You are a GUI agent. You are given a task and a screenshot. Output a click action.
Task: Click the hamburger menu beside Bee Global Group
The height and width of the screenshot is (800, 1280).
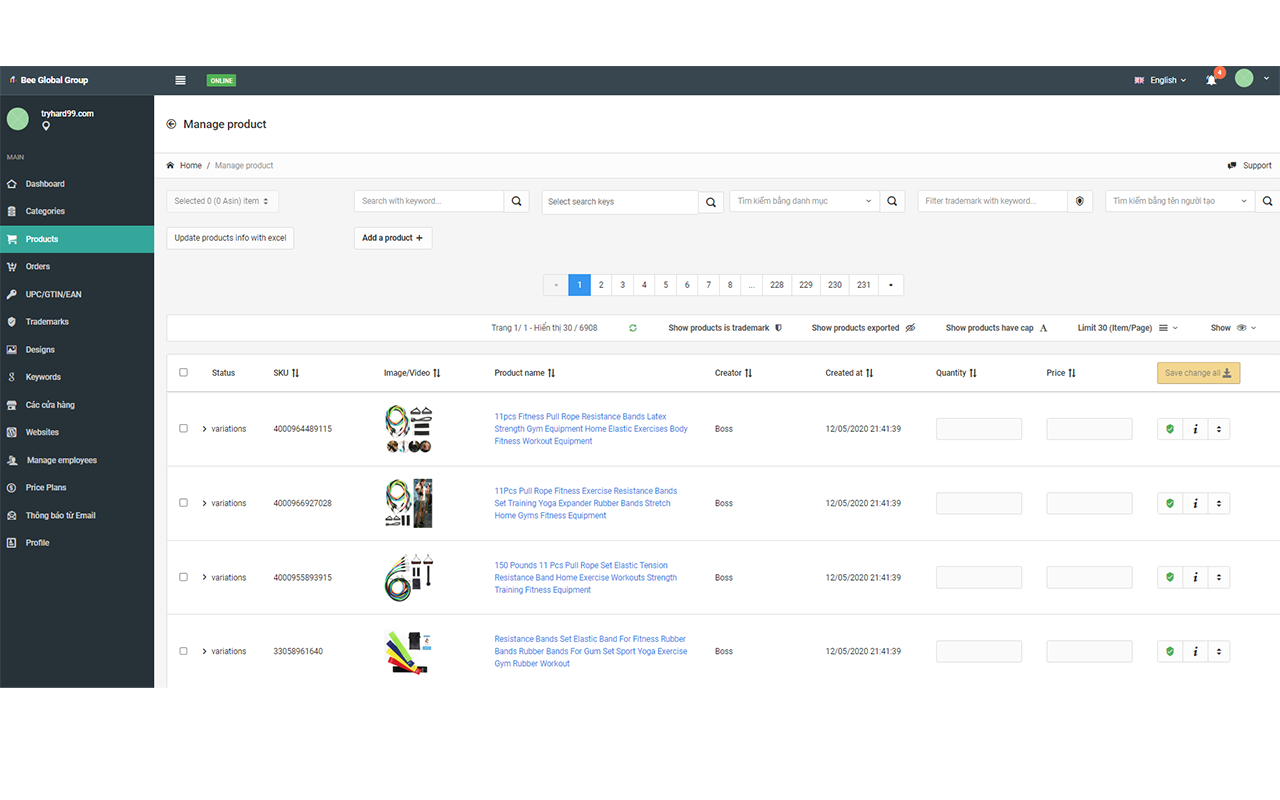(x=180, y=80)
